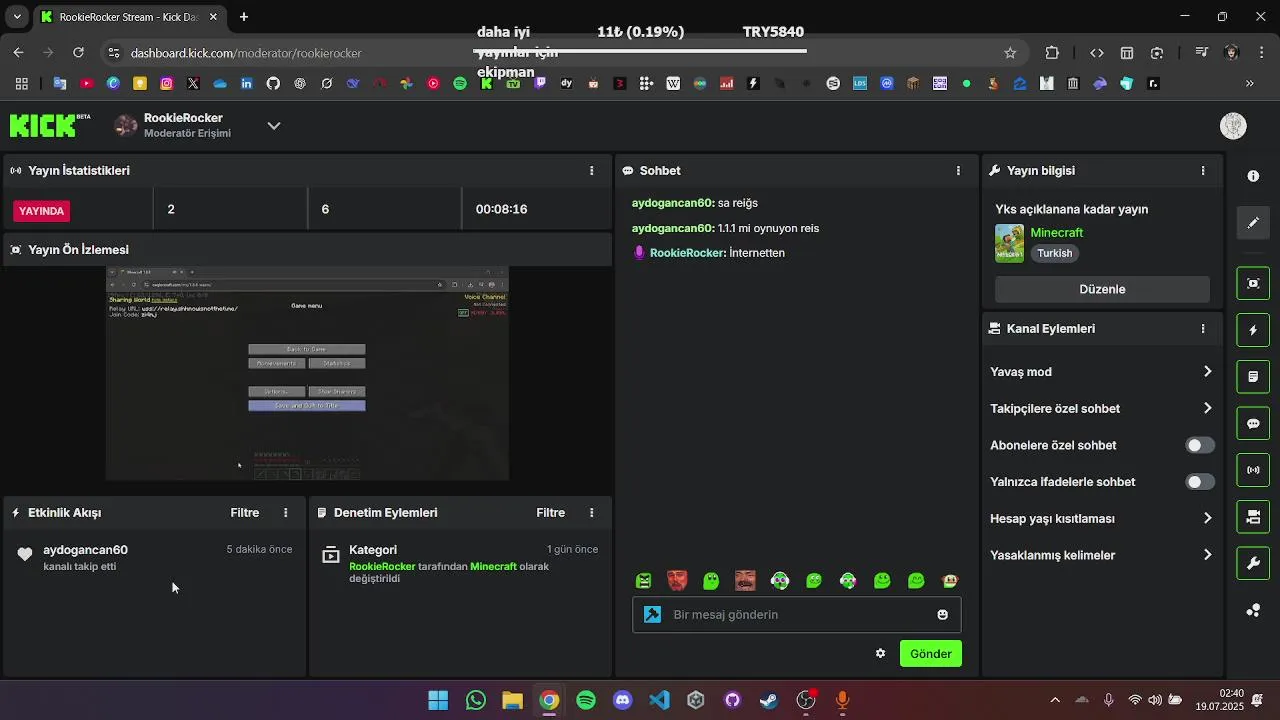Show hidden system tray icons chevron
This screenshot has height=720, width=1280.
point(1055,701)
